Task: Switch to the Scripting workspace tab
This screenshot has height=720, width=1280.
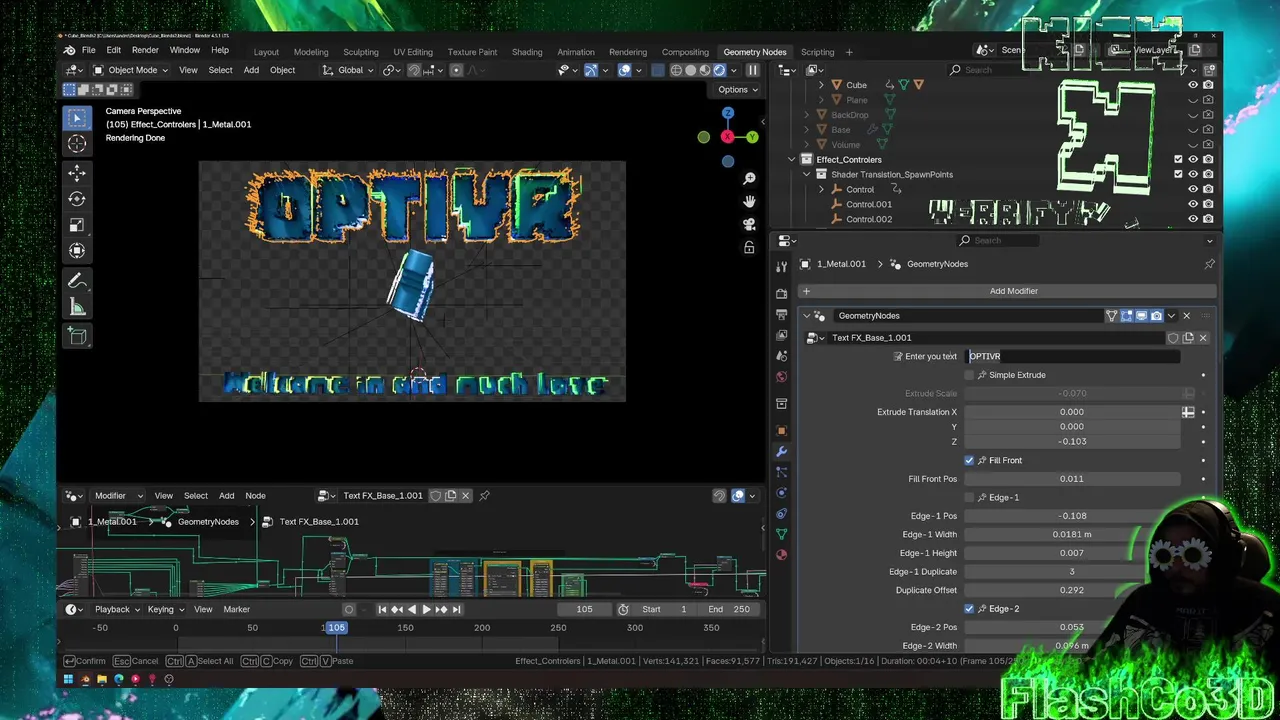Action: tap(817, 52)
